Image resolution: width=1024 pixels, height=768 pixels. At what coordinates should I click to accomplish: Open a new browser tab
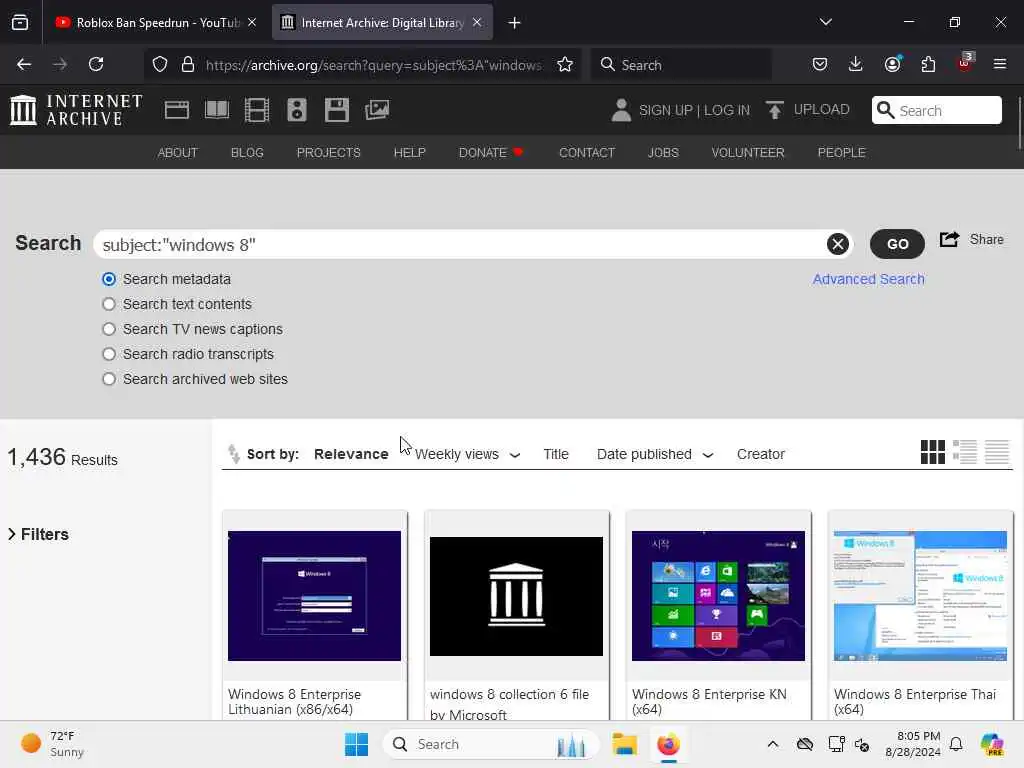(x=514, y=23)
